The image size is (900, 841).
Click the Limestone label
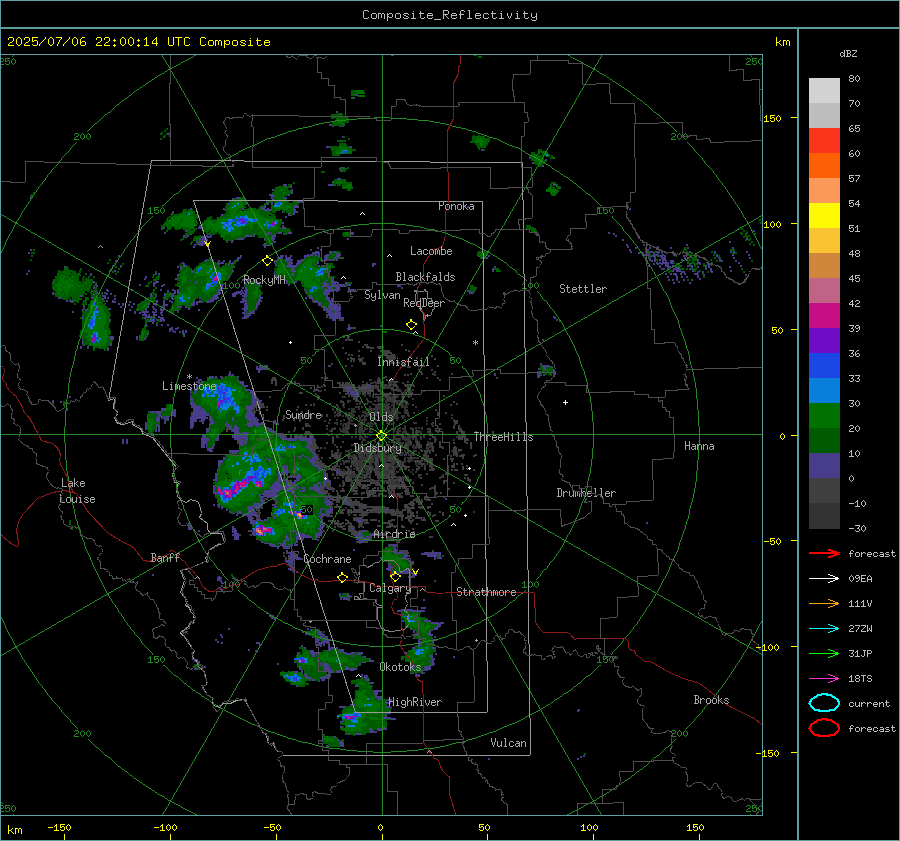pos(189,386)
